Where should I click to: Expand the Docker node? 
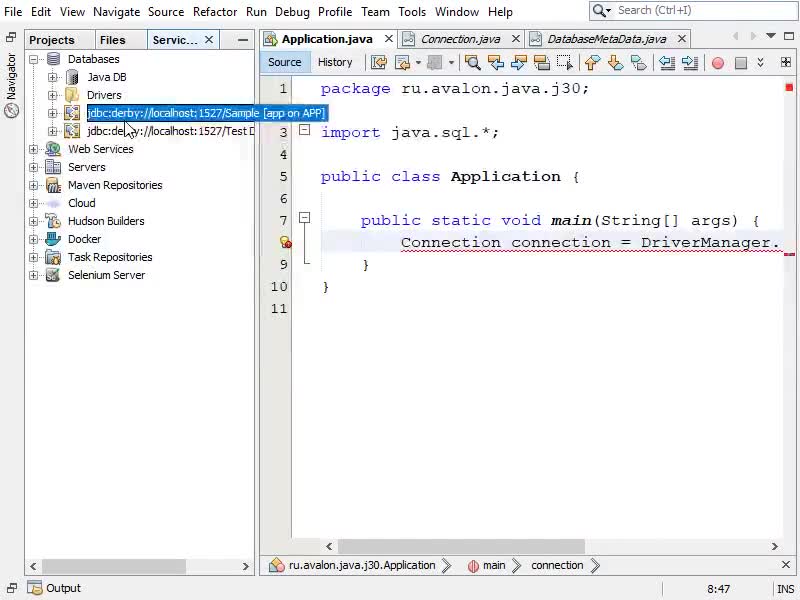[34, 239]
